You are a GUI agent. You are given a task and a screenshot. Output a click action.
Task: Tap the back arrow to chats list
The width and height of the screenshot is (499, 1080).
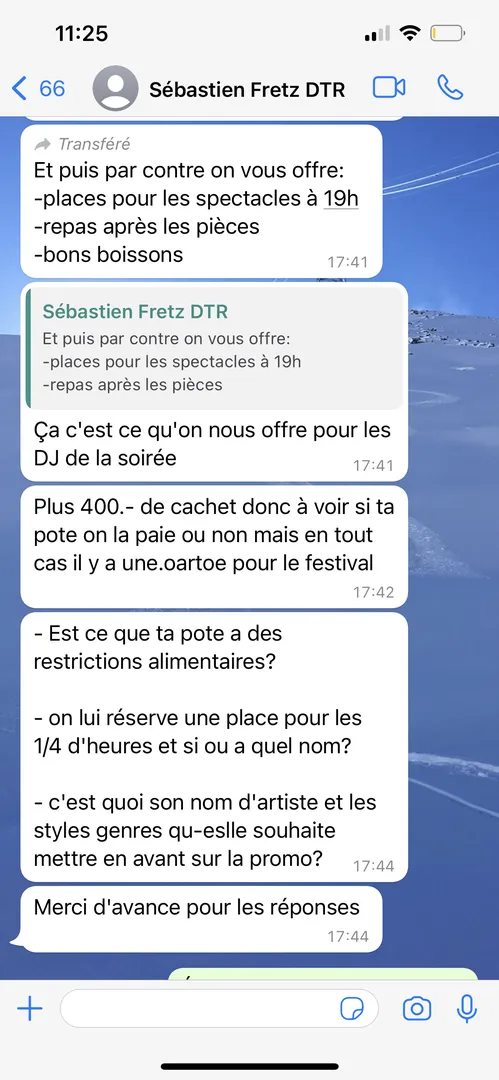(x=19, y=88)
